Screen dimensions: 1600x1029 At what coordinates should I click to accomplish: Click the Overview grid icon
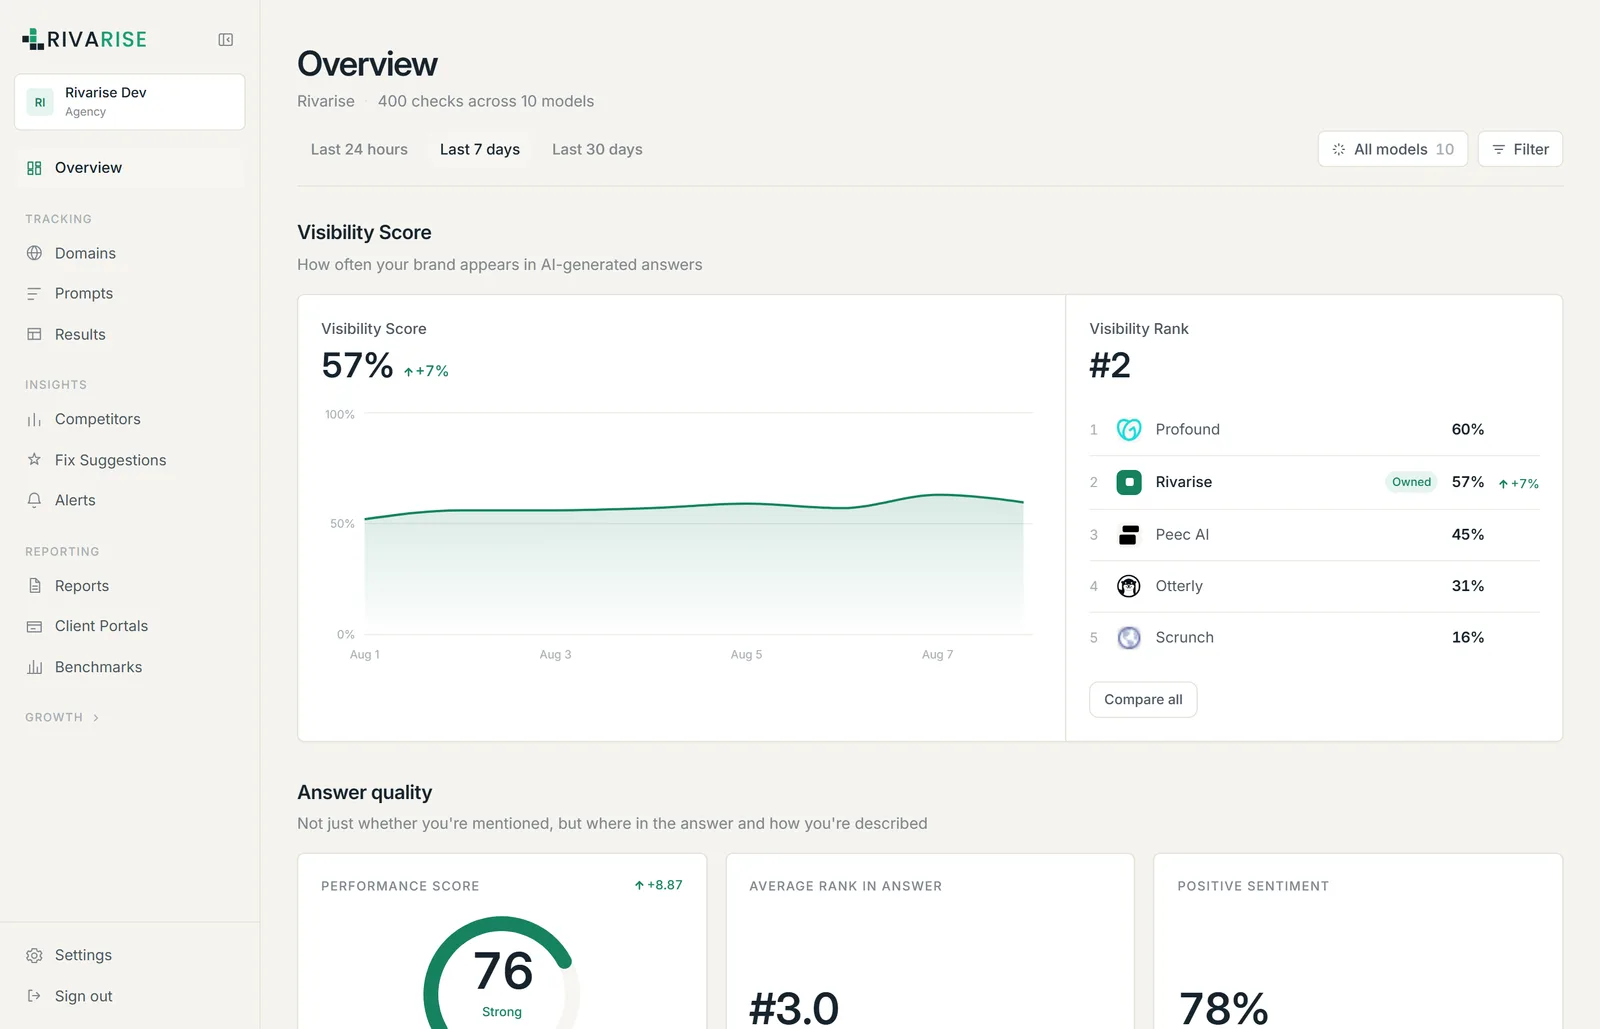click(x=34, y=168)
